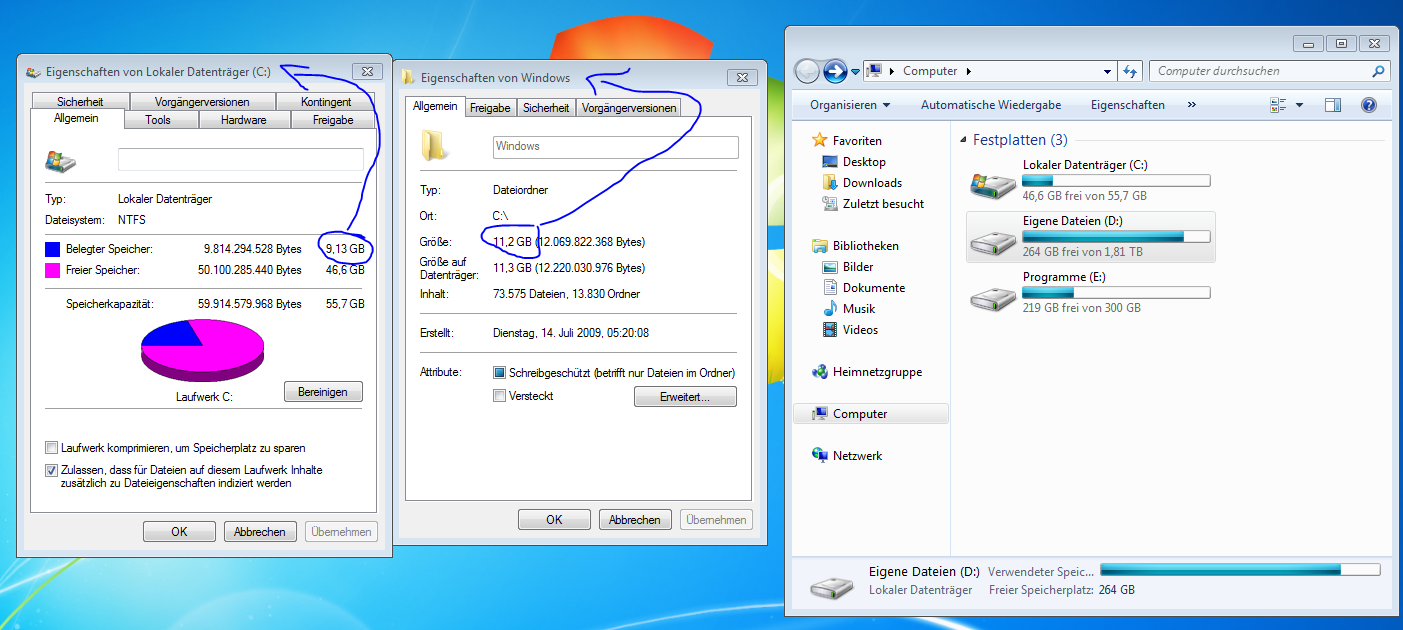Open the recent pages dropdown beside the forward arrow

[856, 72]
